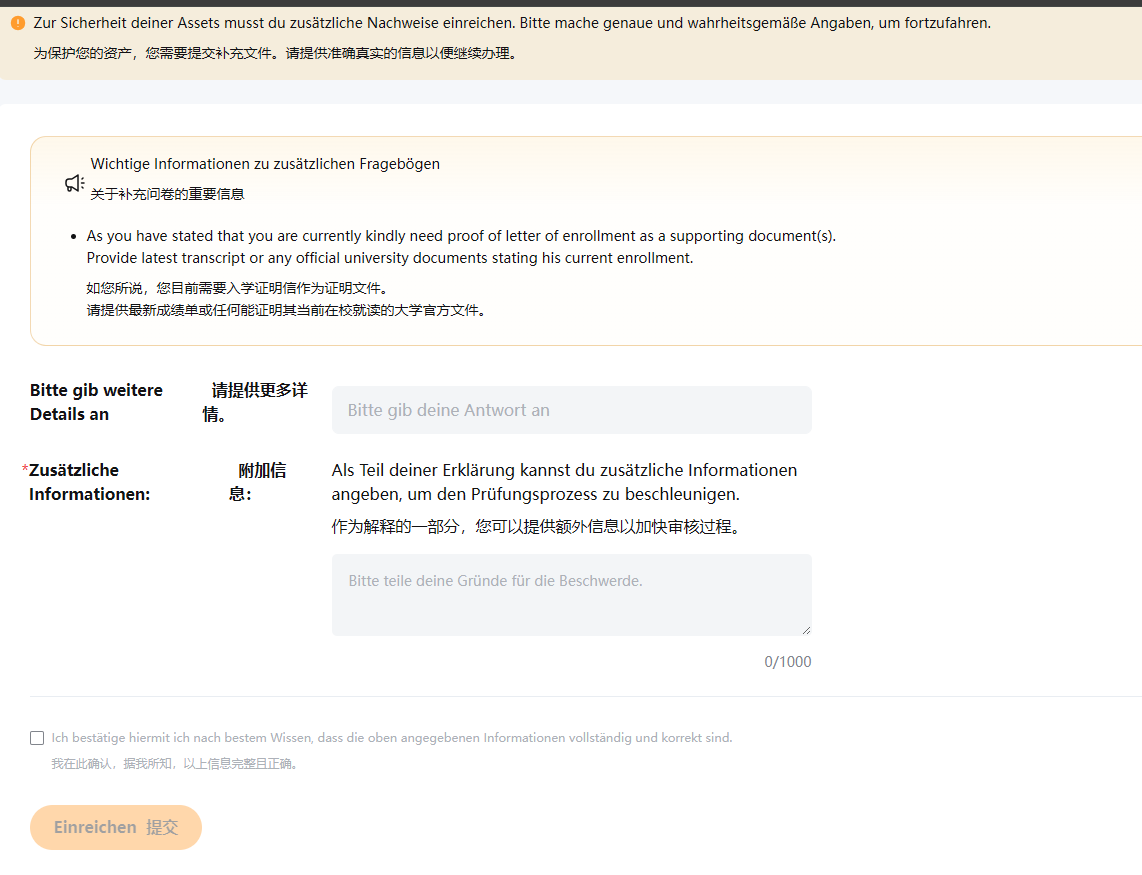
Task: Click Chinese line '请提供最新成绩单' in notice box
Action: coord(288,310)
